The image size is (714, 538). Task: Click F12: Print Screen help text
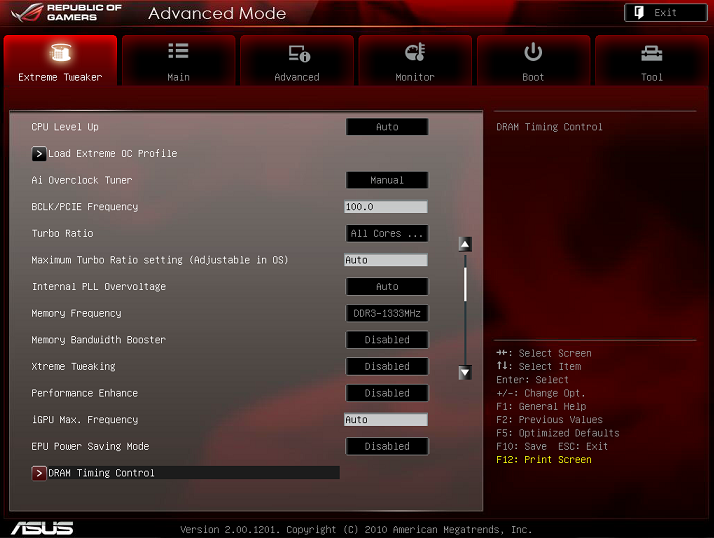pos(544,460)
